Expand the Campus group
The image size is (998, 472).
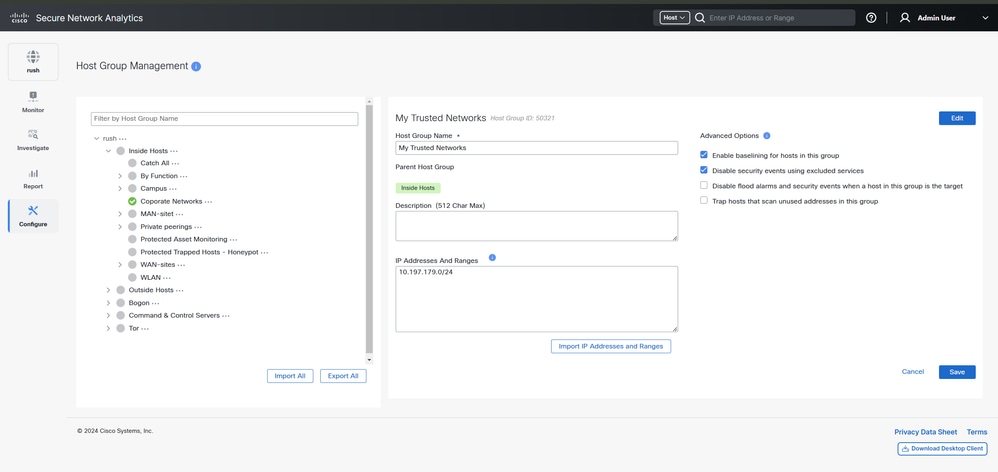(120, 188)
